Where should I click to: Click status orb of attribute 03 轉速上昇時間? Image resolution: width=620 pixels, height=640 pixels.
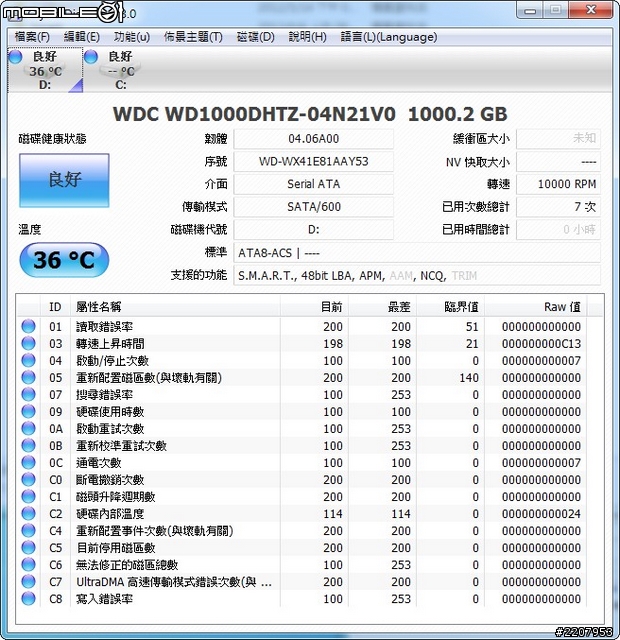click(x=28, y=343)
